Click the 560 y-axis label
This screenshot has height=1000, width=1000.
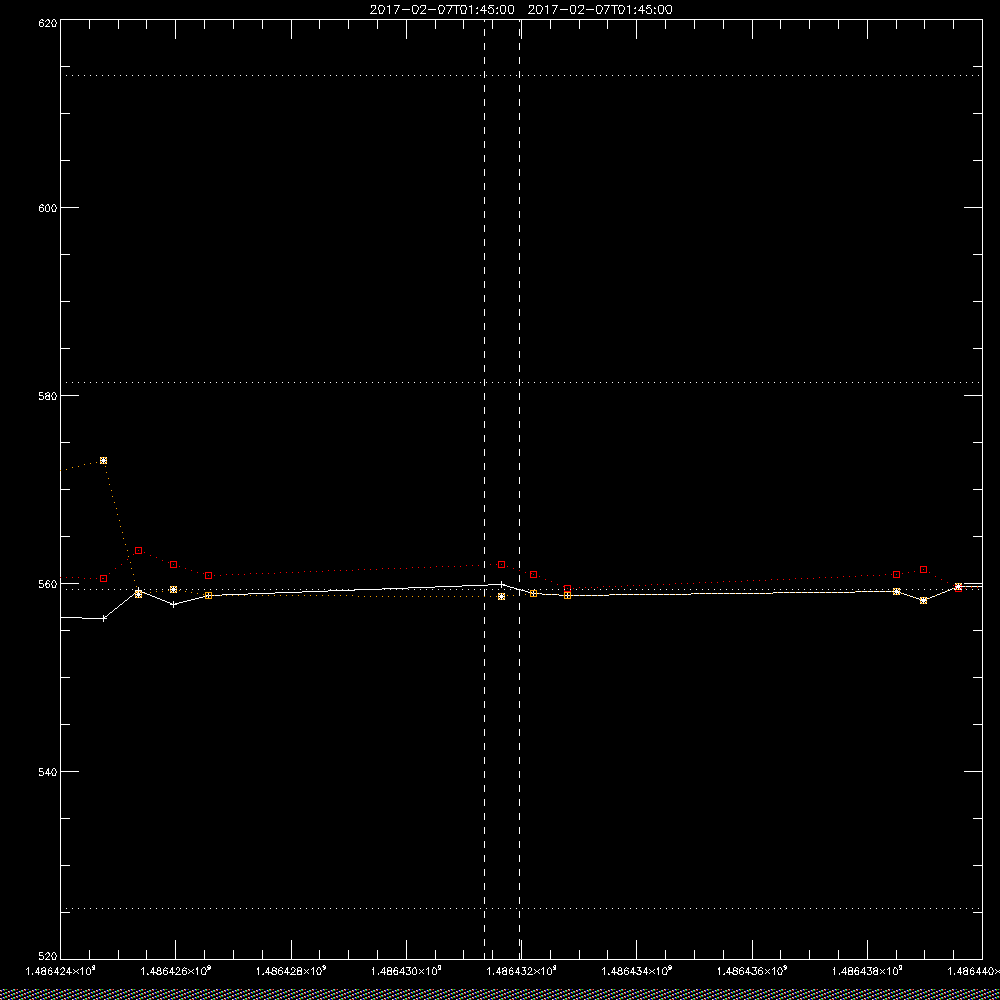click(48, 584)
